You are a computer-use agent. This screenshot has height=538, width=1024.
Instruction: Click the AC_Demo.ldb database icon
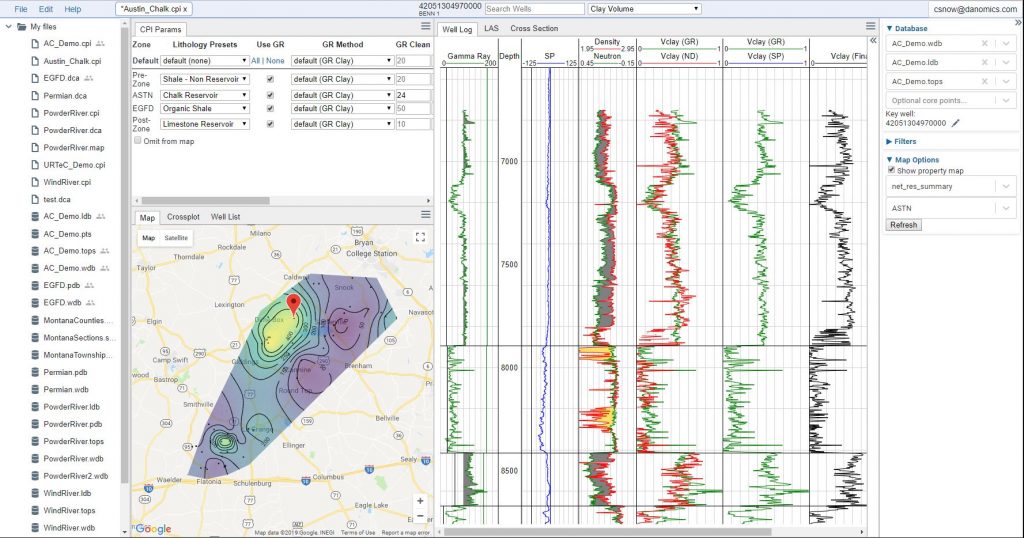35,216
